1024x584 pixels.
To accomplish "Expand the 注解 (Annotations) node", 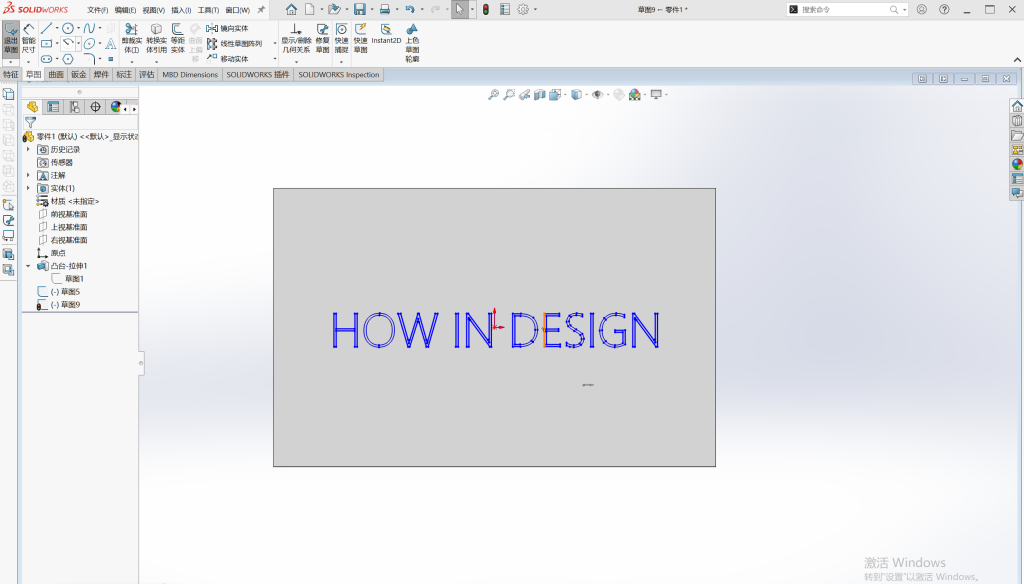I will [28, 175].
